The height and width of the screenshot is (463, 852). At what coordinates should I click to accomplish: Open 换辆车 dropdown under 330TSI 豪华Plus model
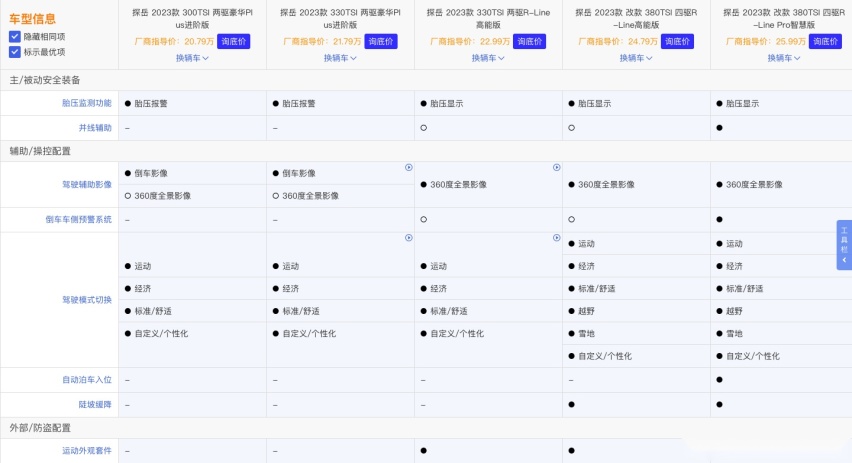click(340, 58)
